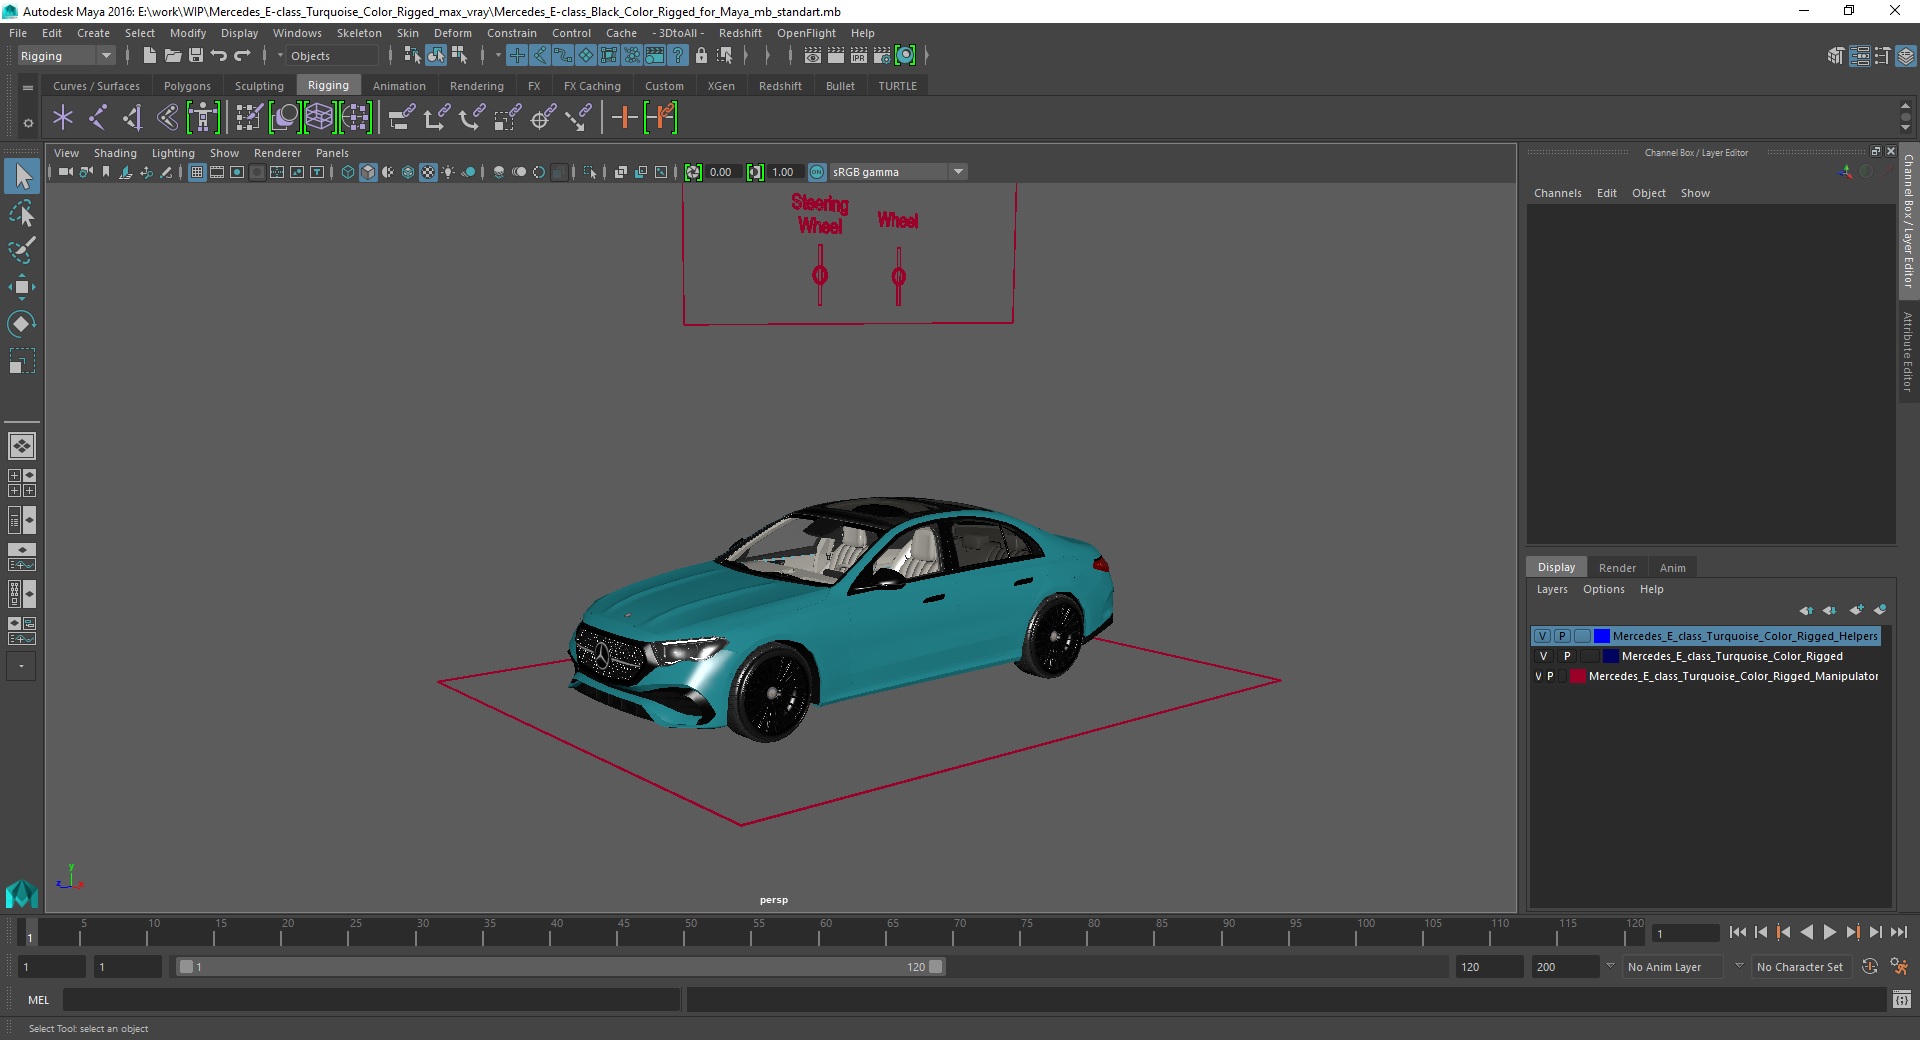Open animation preferences running-figure icon
The height and width of the screenshot is (1040, 1920).
click(x=1900, y=967)
